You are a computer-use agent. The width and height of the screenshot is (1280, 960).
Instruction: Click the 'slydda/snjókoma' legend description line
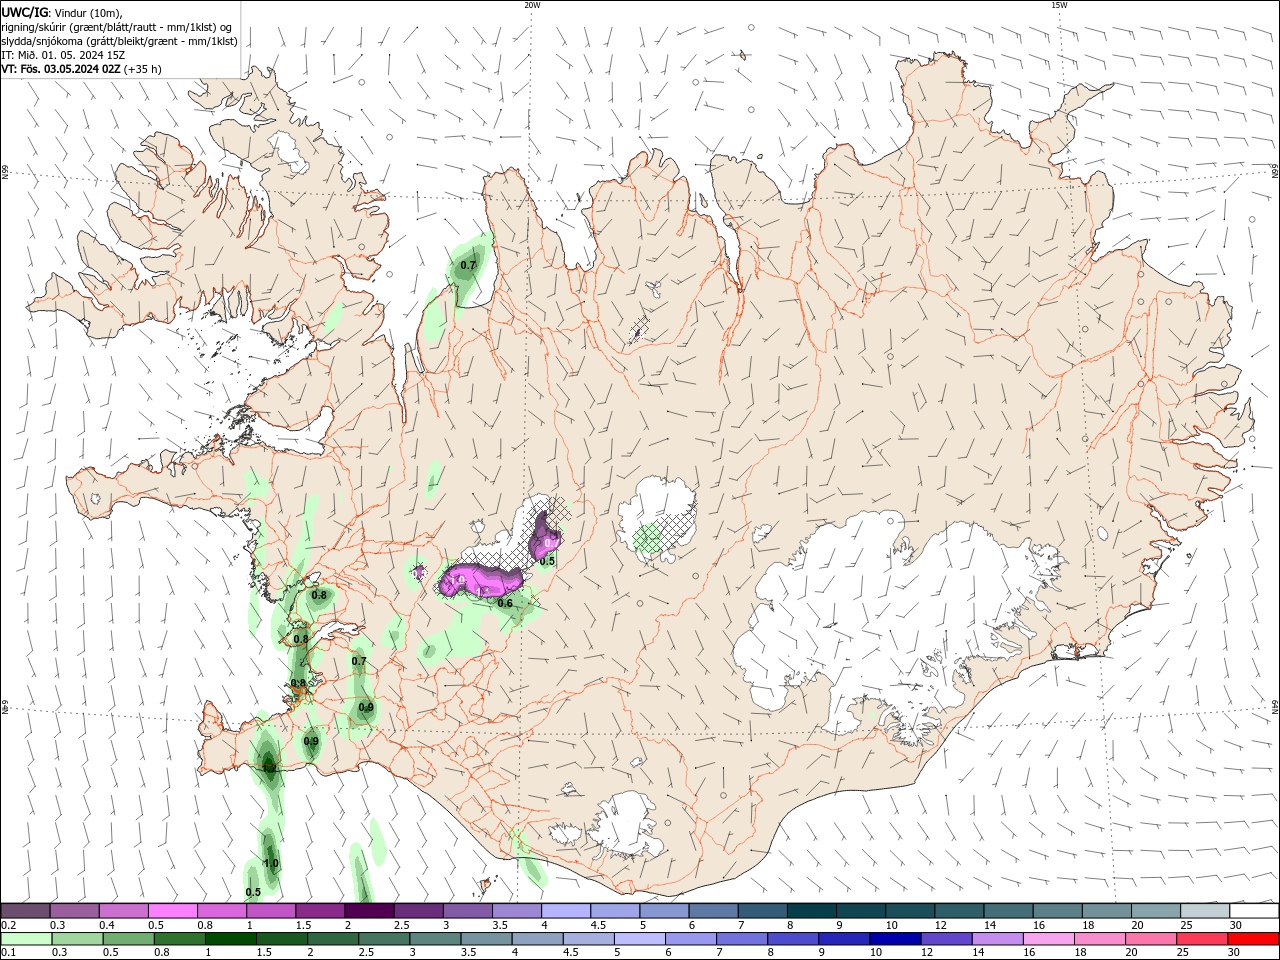(119, 41)
